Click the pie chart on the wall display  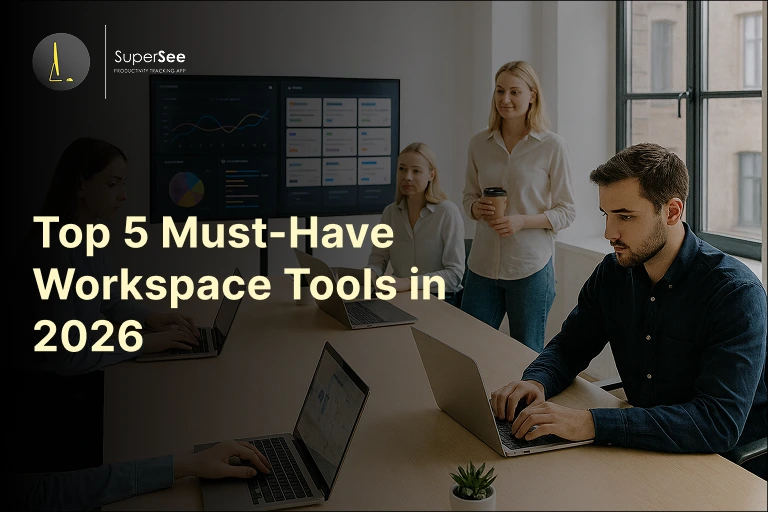pos(186,189)
